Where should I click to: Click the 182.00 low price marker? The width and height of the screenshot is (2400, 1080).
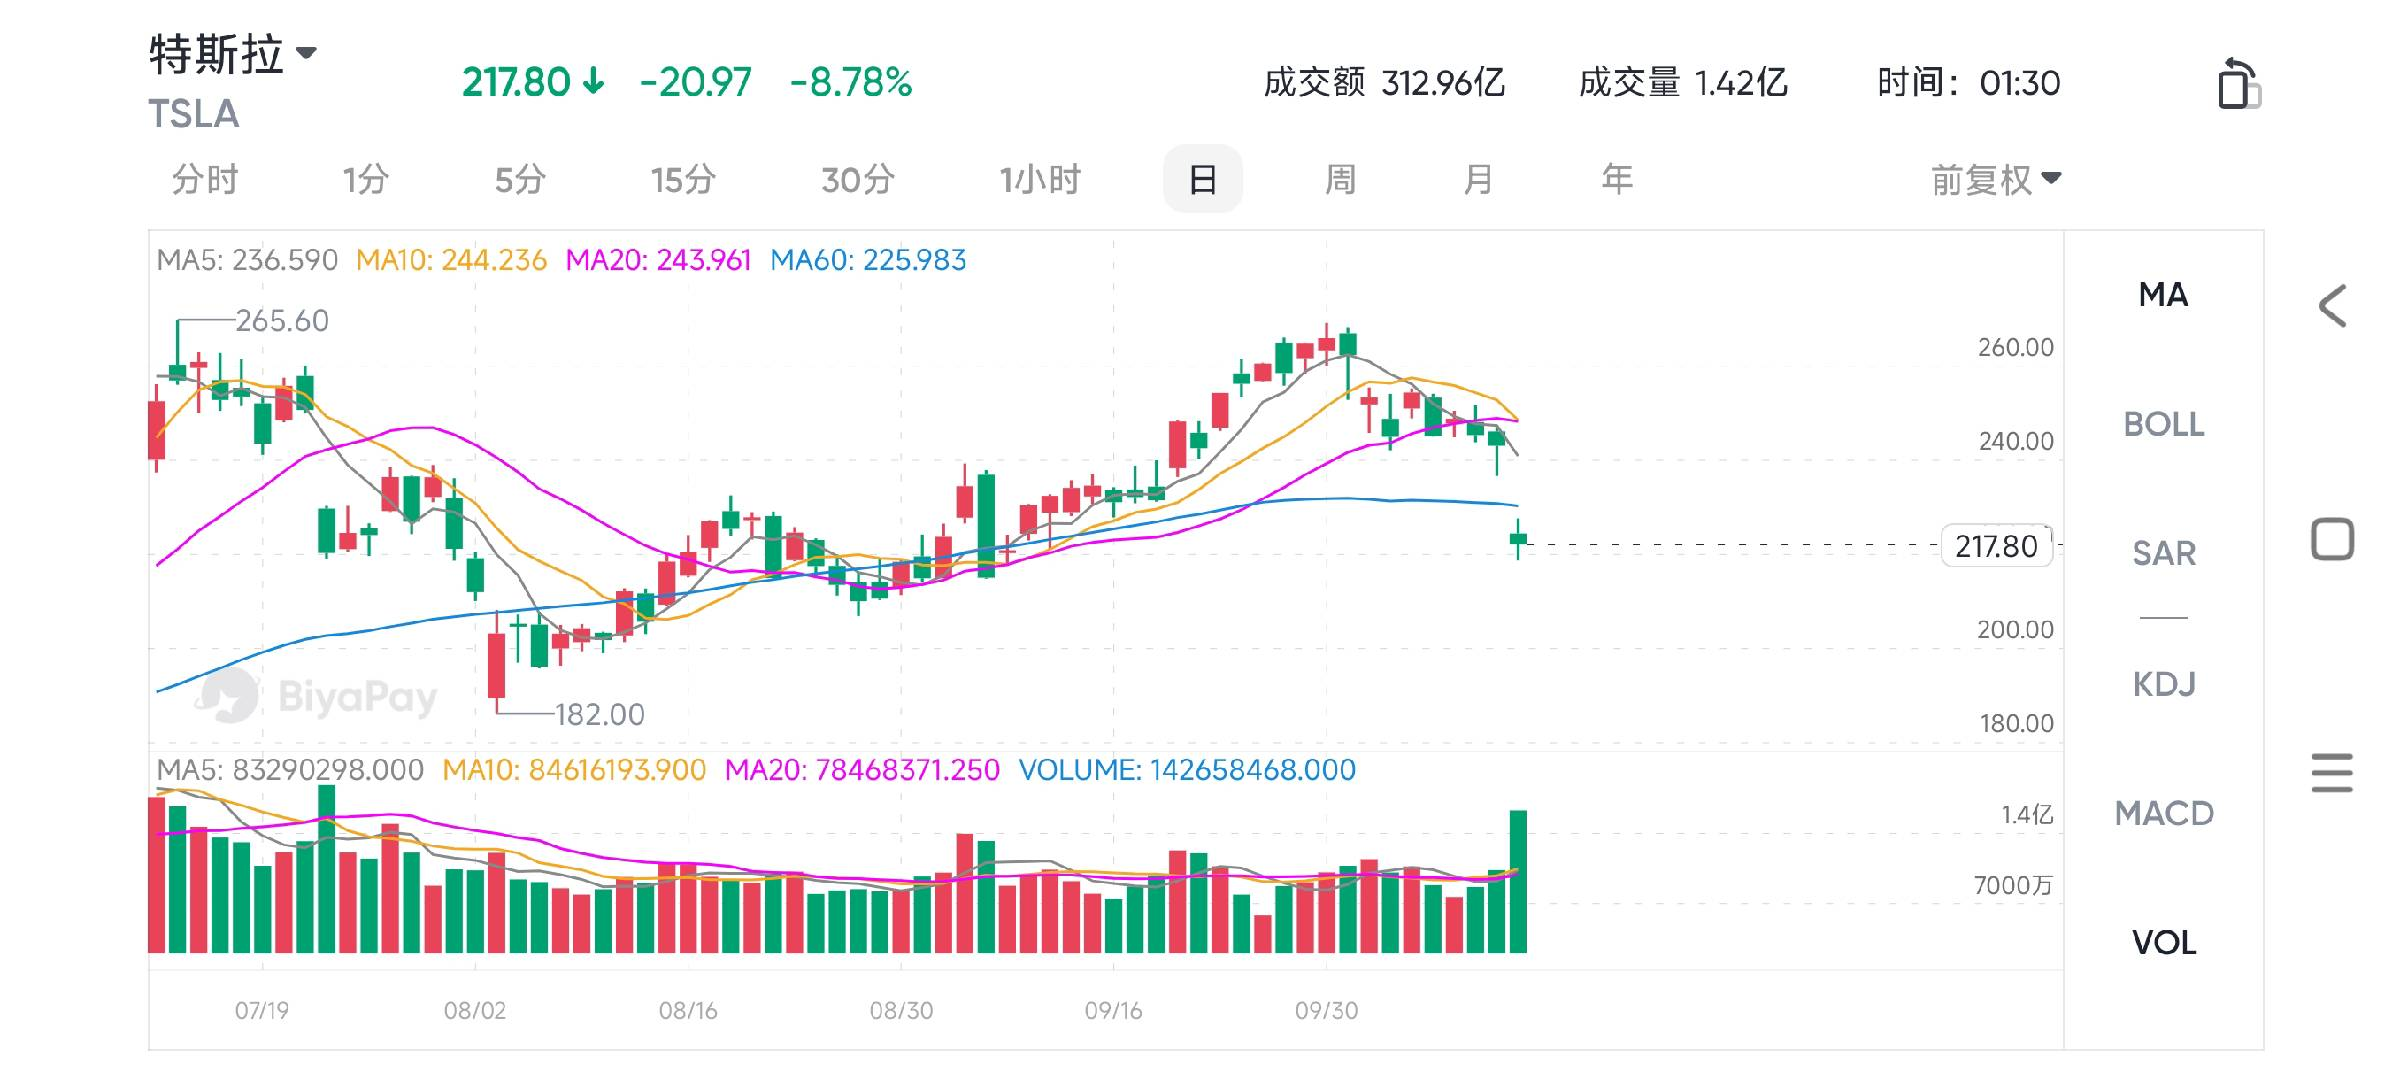pos(600,714)
